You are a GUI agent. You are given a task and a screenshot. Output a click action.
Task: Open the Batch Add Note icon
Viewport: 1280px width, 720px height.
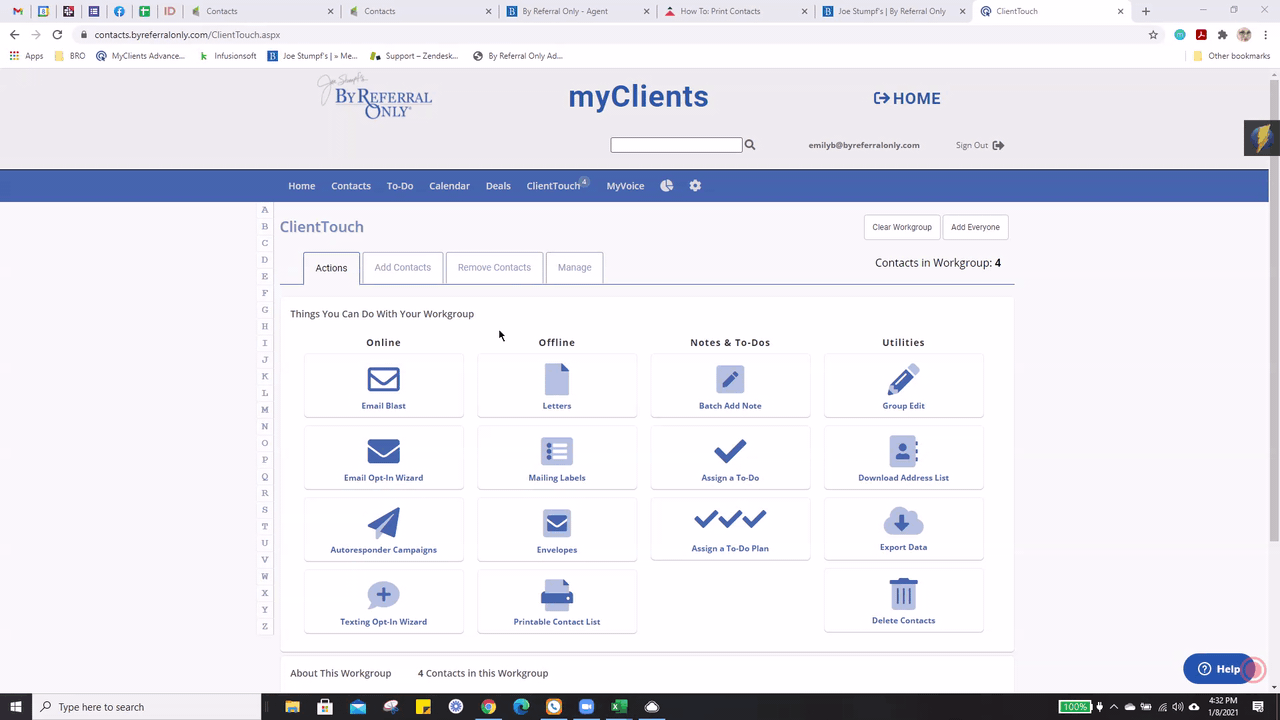click(730, 380)
